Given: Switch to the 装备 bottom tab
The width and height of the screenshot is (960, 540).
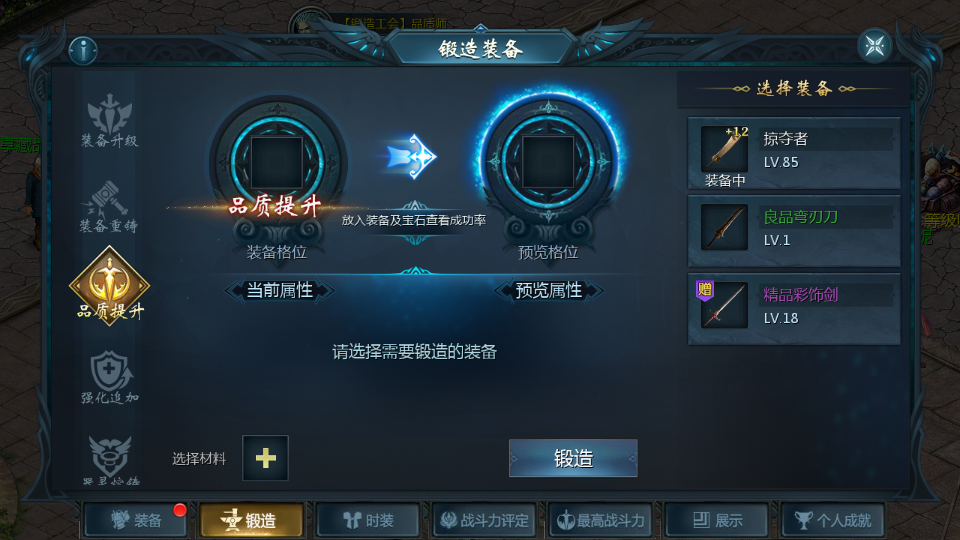Looking at the screenshot, I should (135, 520).
